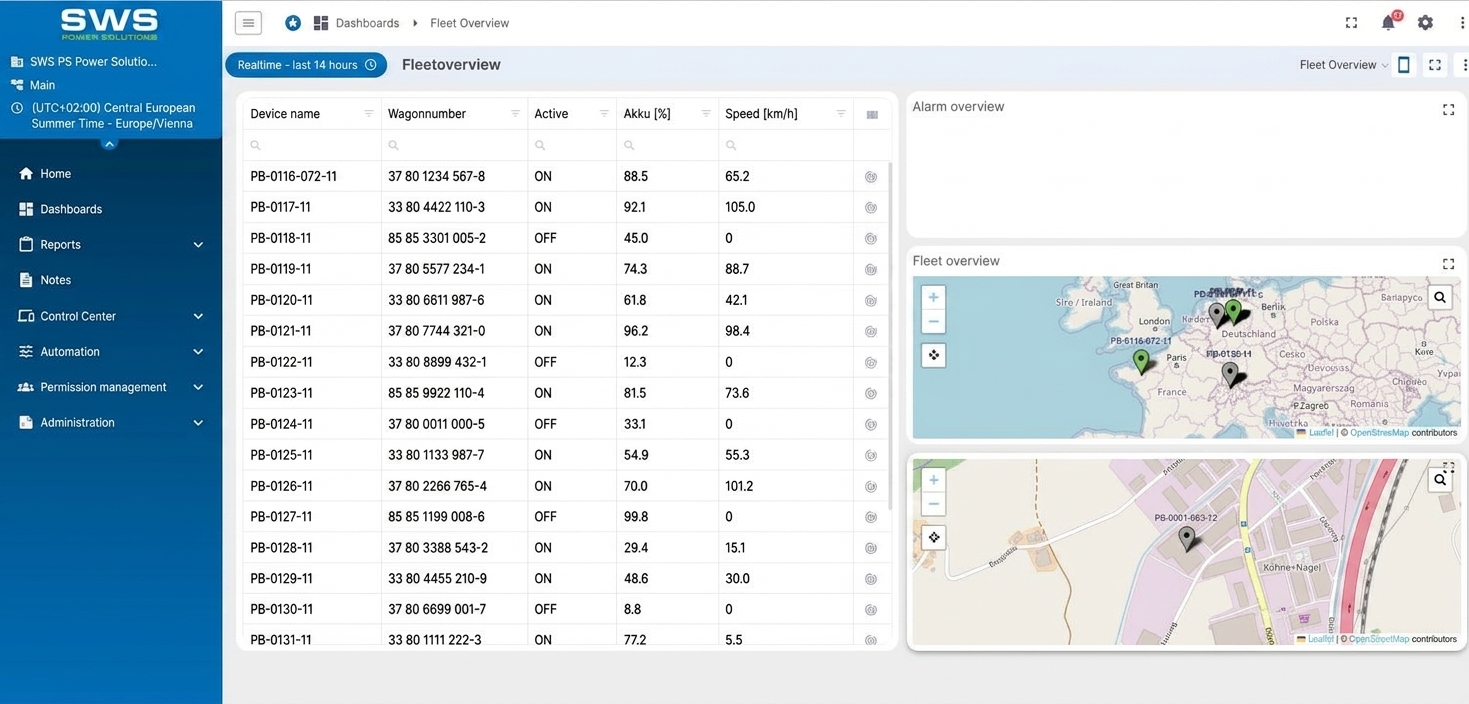This screenshot has width=1469, height=704.
Task: Click locate icon in PB-0126-11 row
Action: (x=871, y=487)
